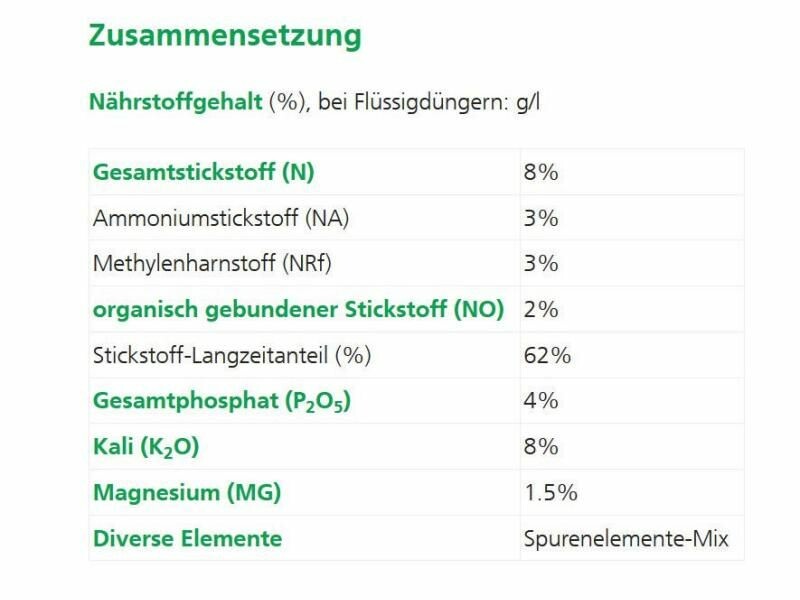
Task: Click the 8% value for Gesamtstickstoff
Action: [540, 172]
